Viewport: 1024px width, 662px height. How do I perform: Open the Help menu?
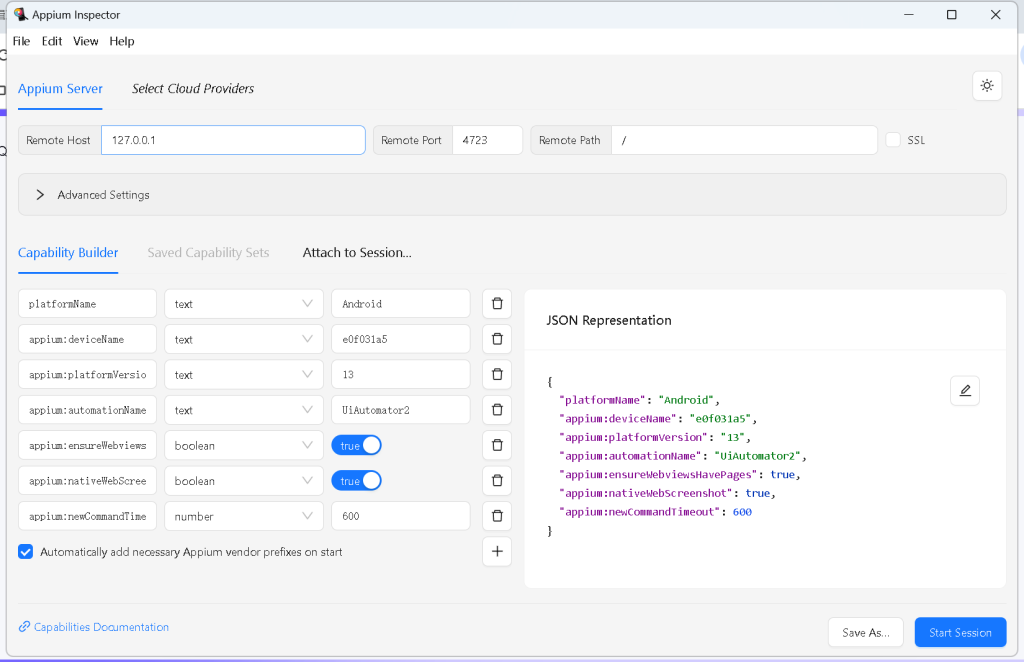pyautogui.click(x=121, y=41)
